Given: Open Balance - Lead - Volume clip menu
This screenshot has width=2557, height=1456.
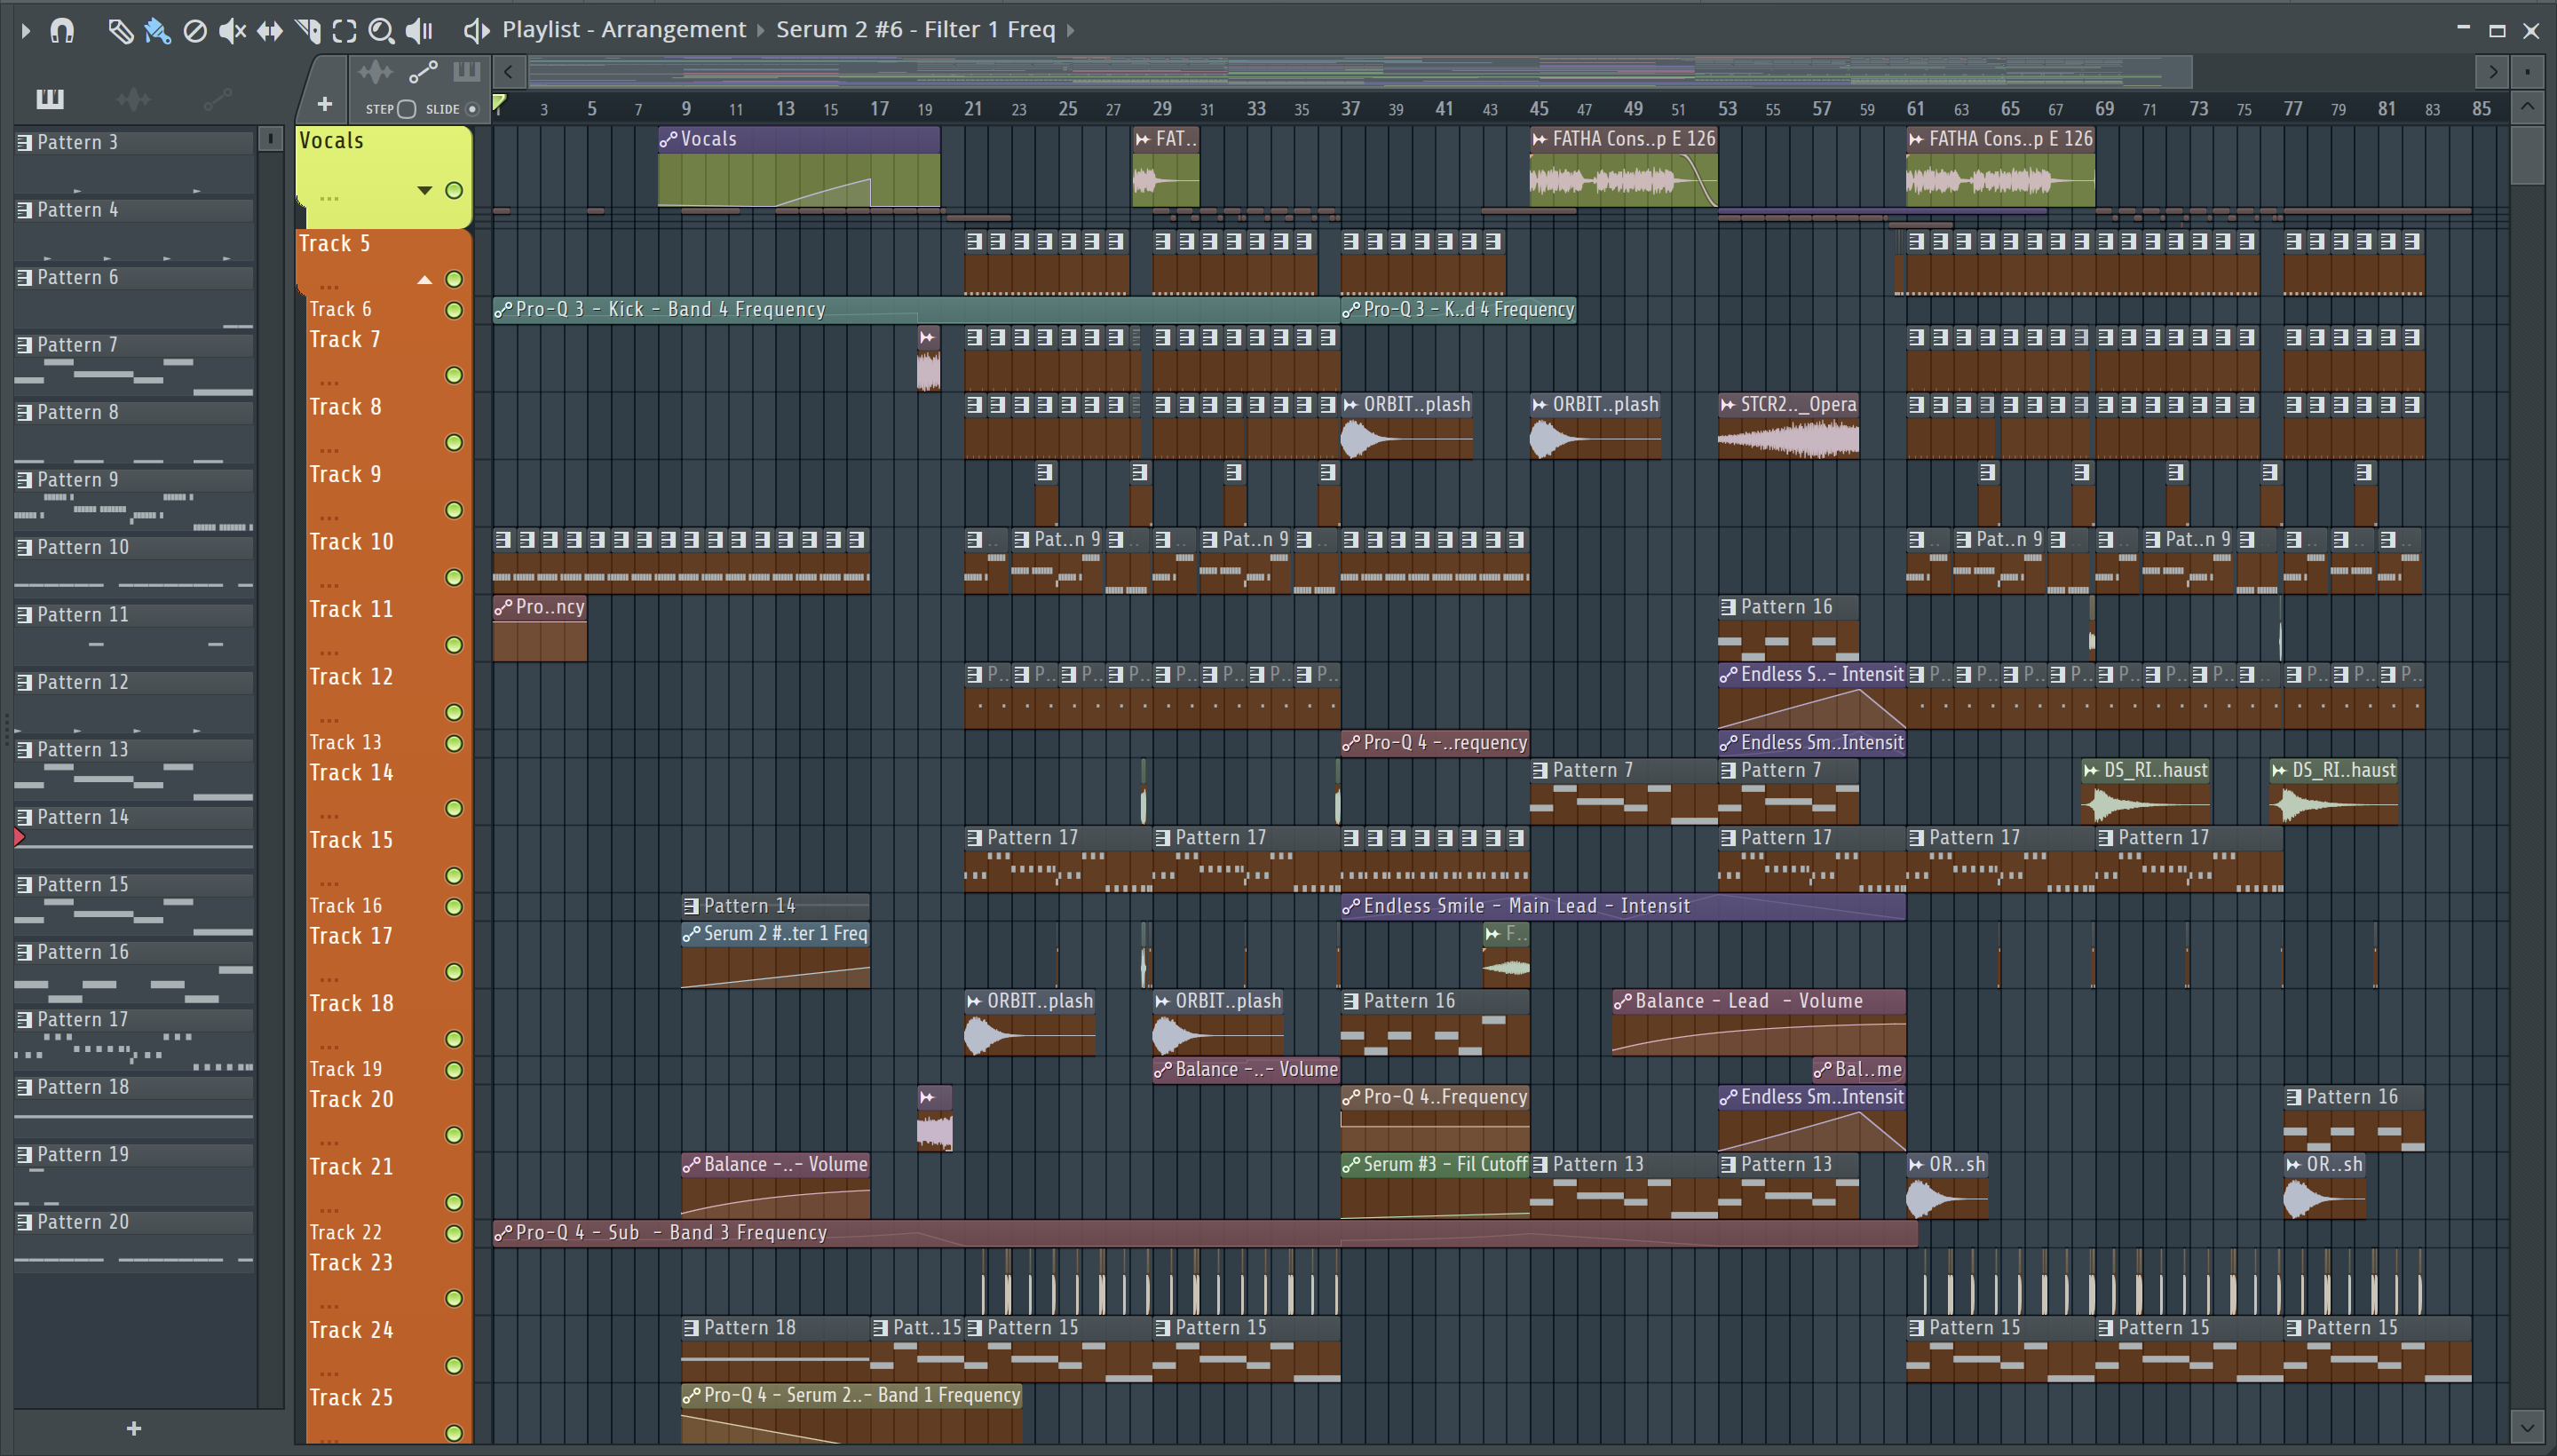Looking at the screenshot, I should [1623, 1001].
